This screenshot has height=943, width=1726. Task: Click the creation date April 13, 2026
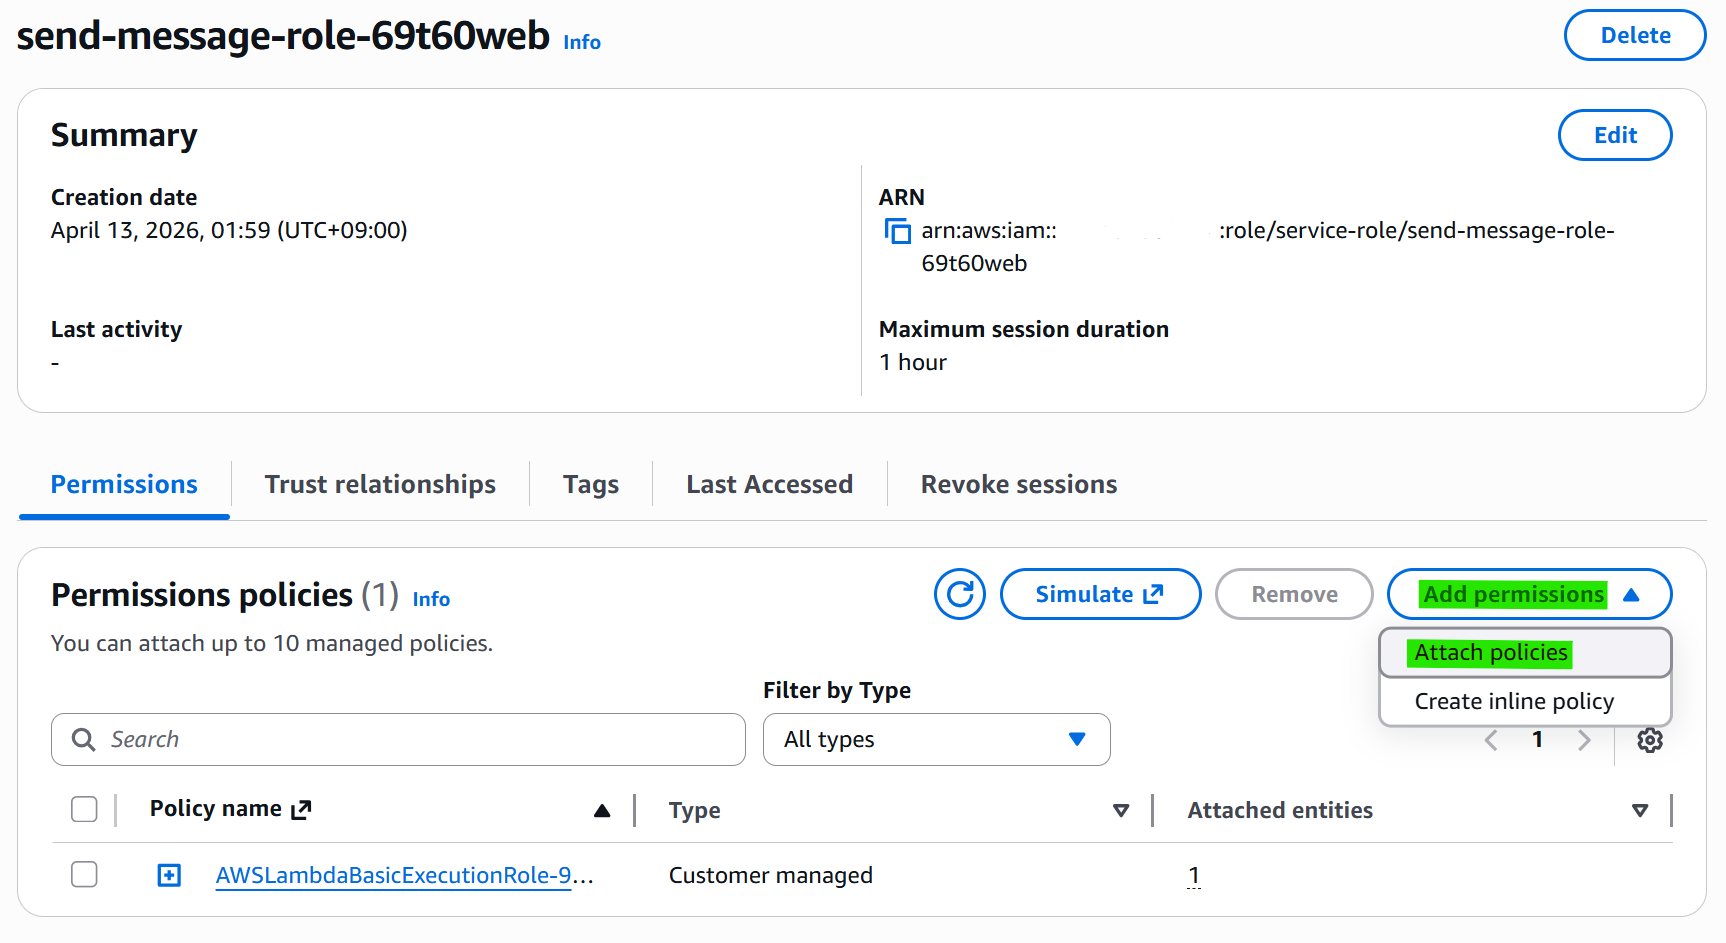[x=229, y=231]
